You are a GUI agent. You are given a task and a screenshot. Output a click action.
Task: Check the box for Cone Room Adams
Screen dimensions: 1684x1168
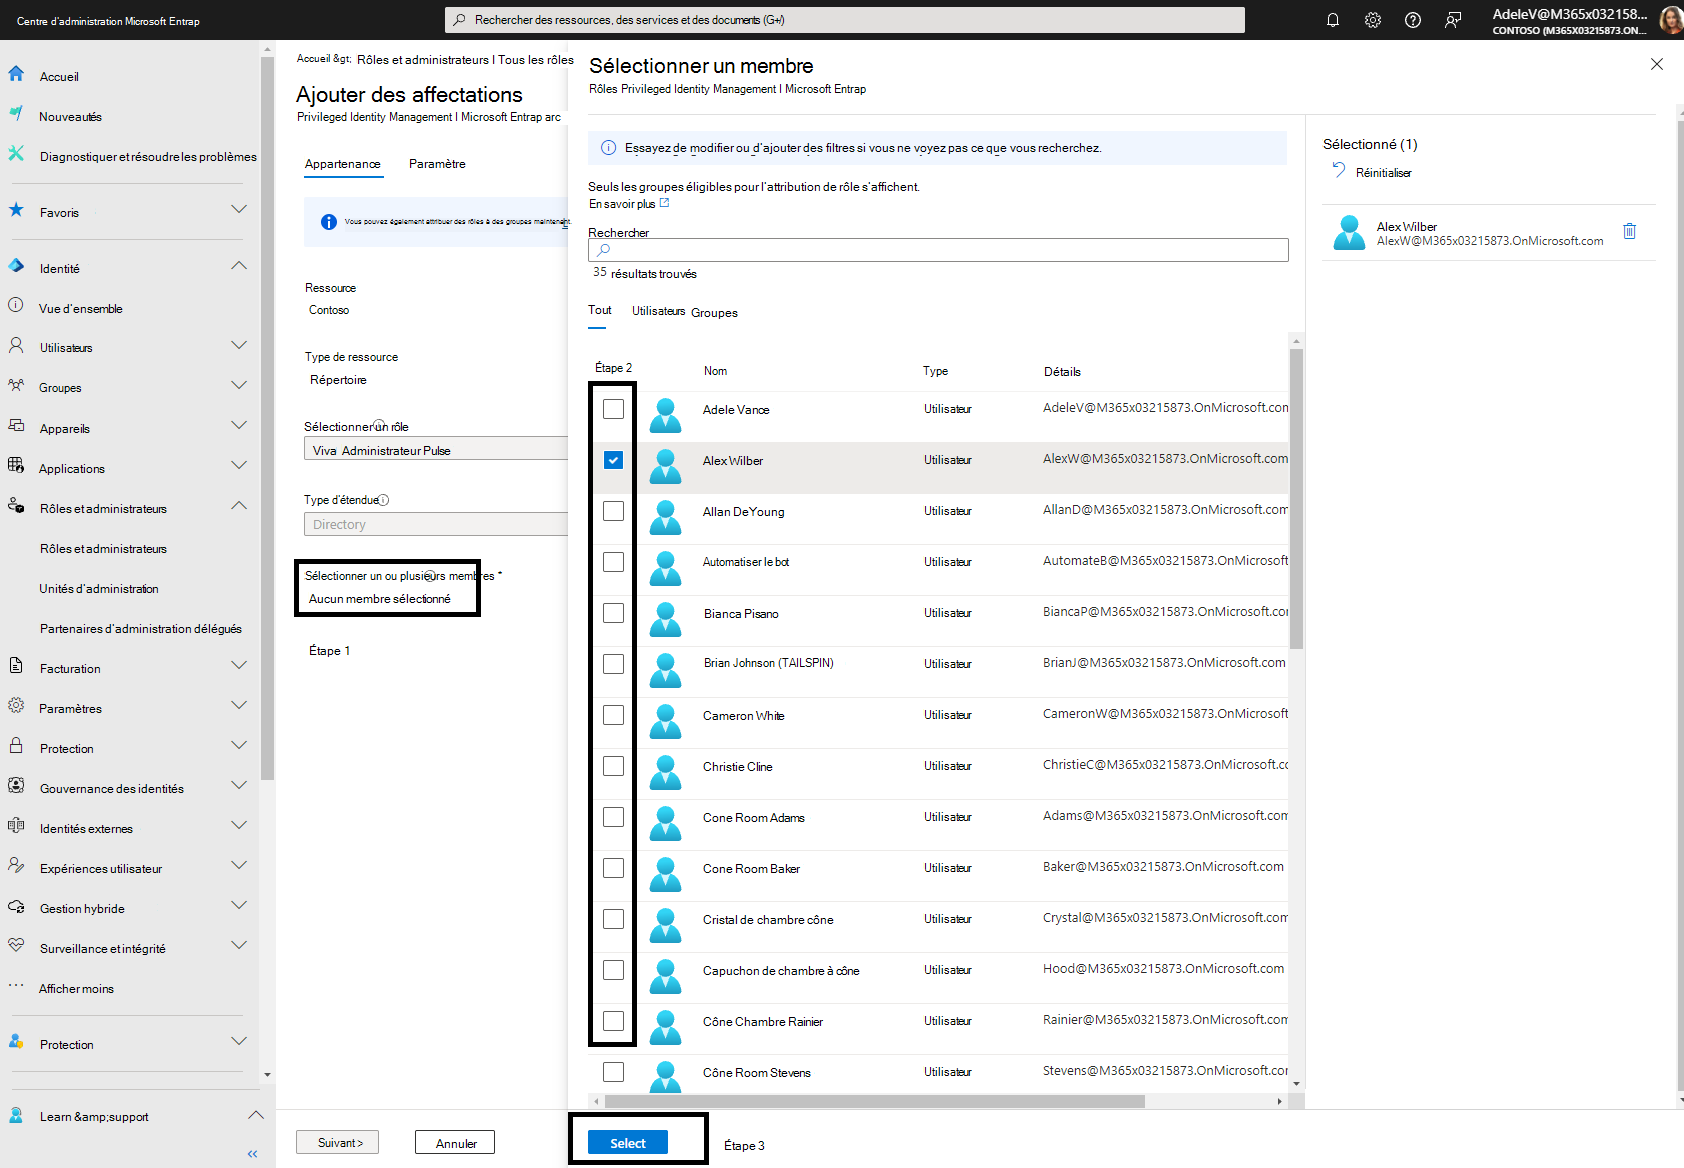tap(613, 817)
